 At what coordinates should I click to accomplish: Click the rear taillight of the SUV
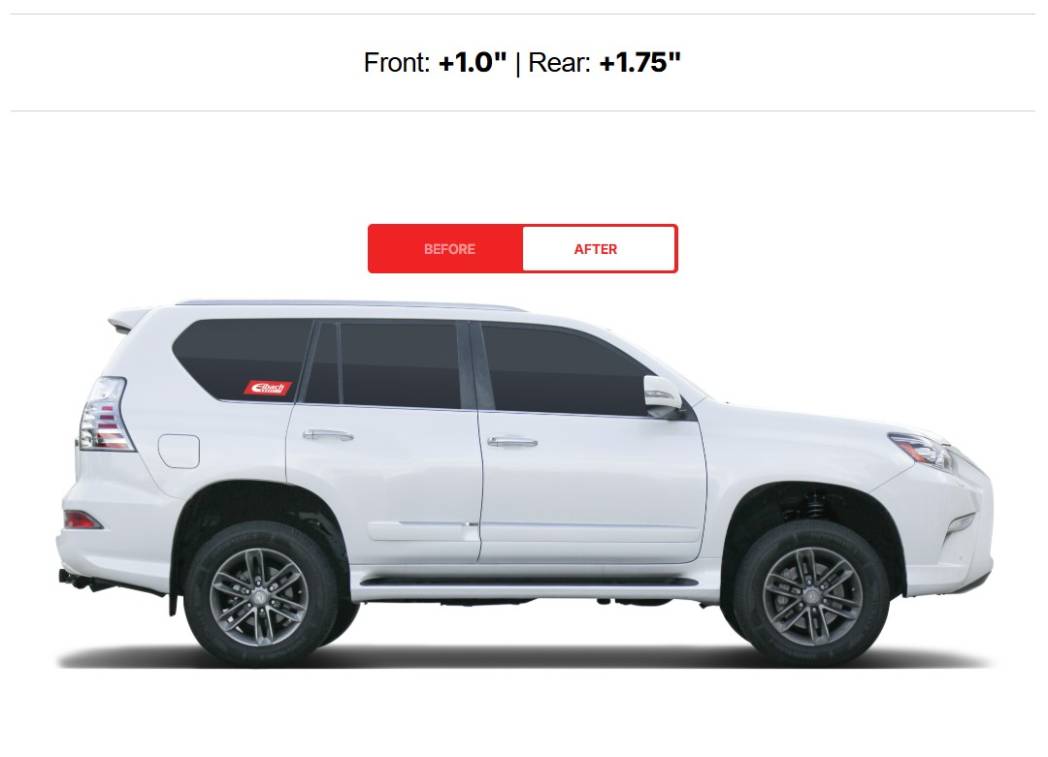pos(104,414)
